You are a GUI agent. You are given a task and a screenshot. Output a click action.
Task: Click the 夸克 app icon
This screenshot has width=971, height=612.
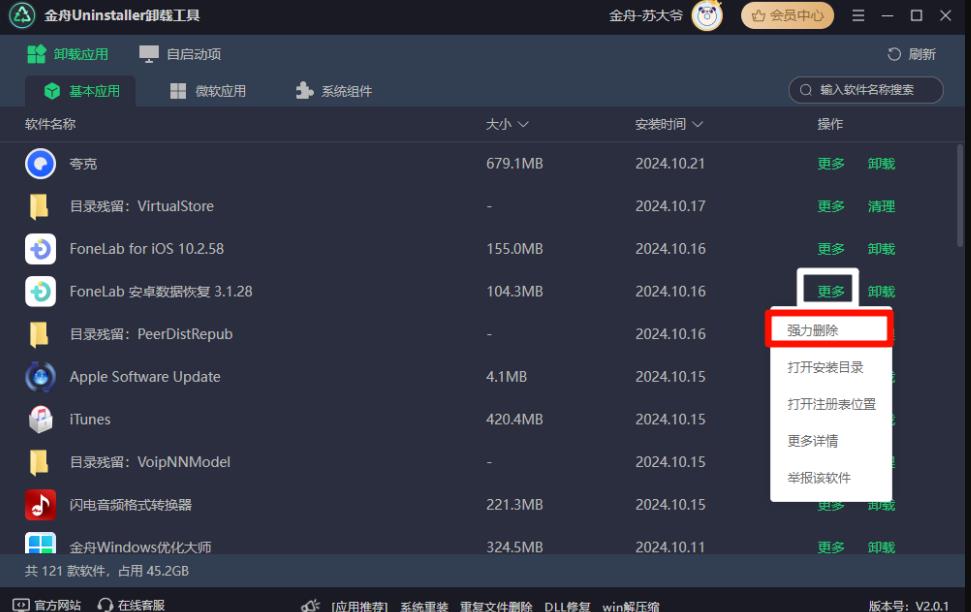[x=40, y=164]
